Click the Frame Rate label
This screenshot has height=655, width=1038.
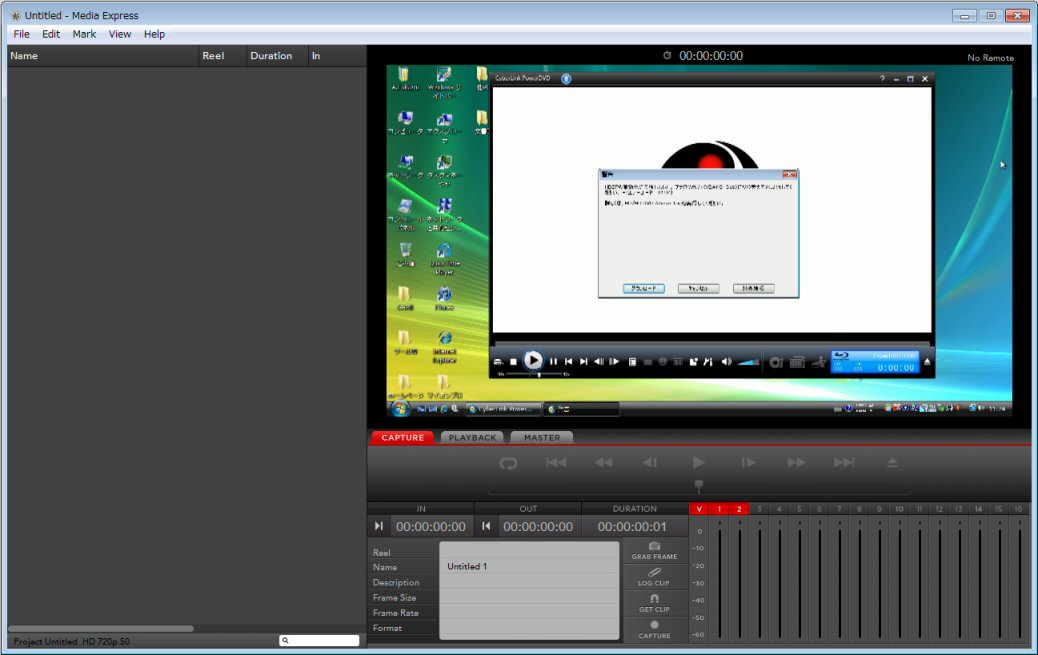click(395, 613)
